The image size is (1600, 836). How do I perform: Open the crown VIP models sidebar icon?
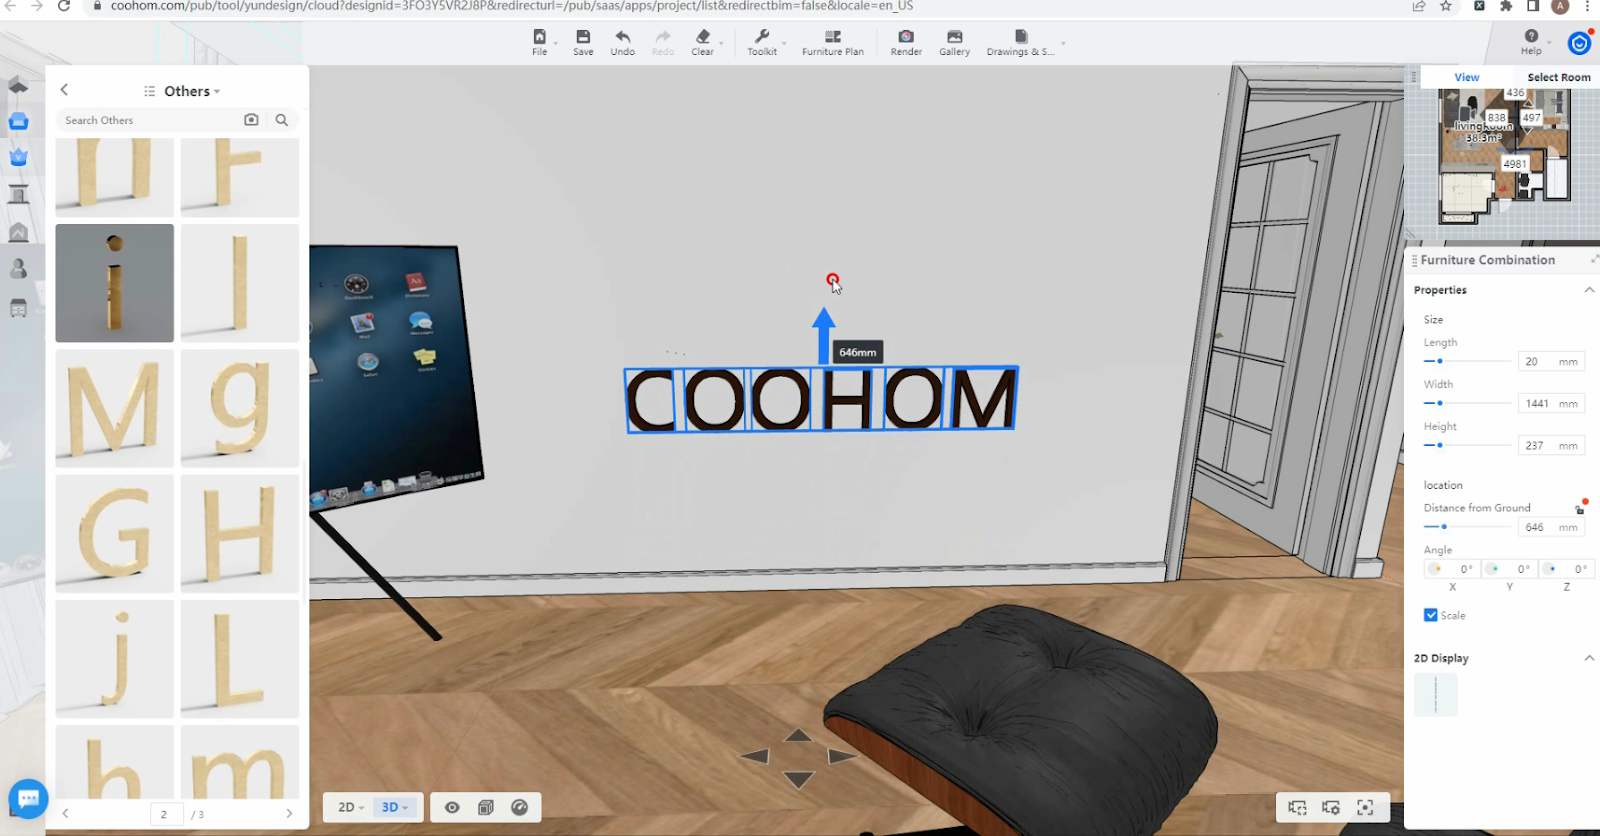point(18,157)
